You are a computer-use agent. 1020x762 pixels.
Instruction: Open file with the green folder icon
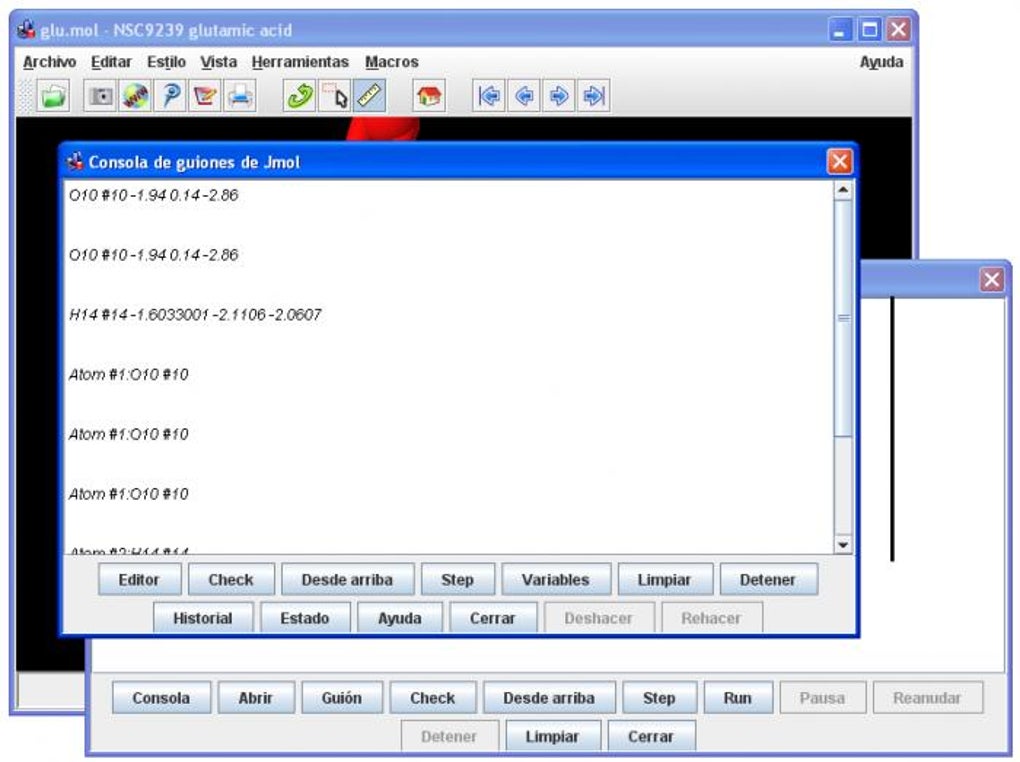pyautogui.click(x=53, y=96)
